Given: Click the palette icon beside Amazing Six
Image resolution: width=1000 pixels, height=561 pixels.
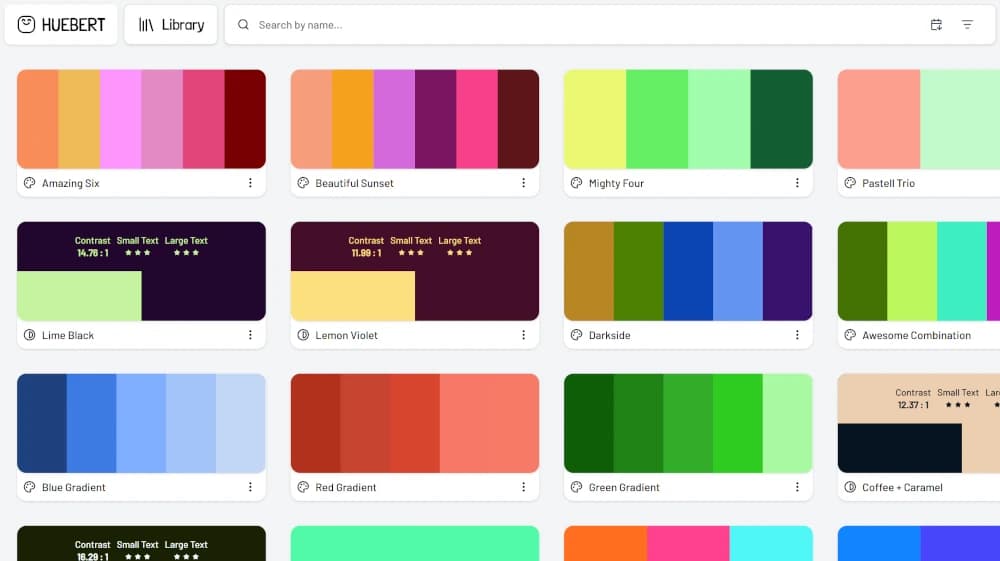Looking at the screenshot, I should coord(29,183).
